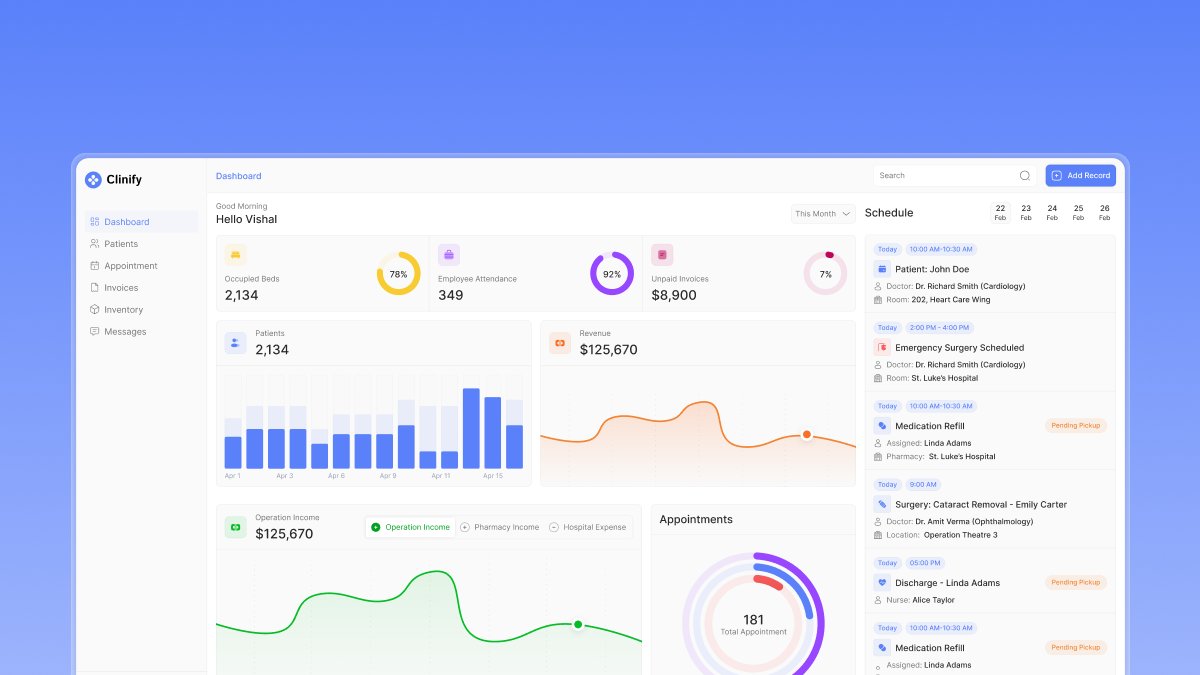Click the Clinify logo icon
Viewport: 1200px width, 675px height.
pos(93,180)
